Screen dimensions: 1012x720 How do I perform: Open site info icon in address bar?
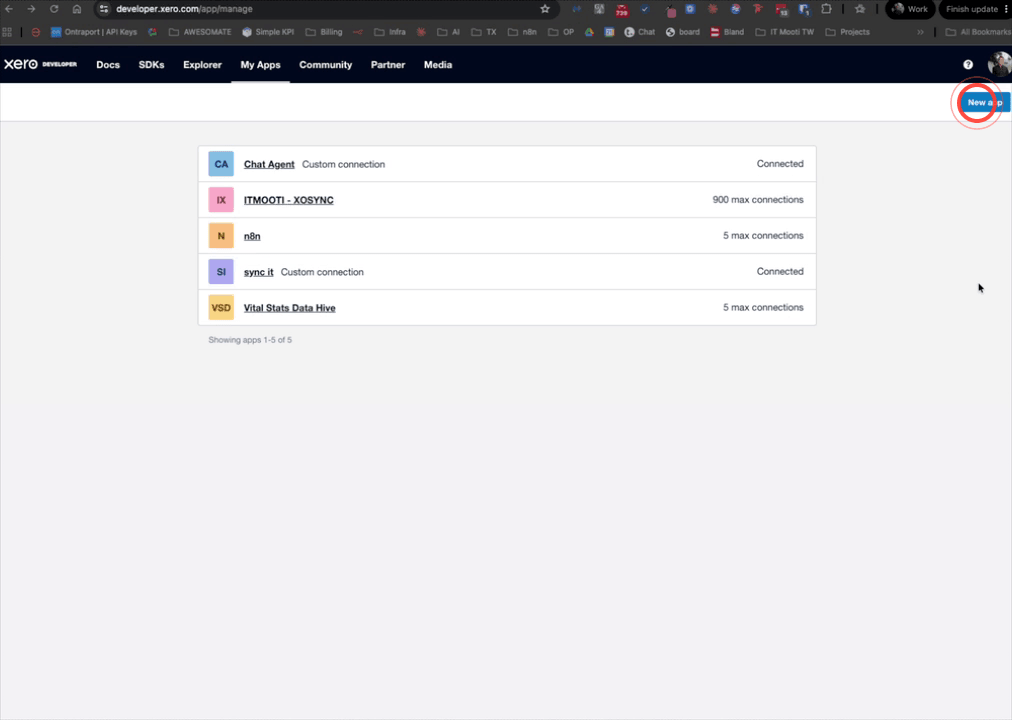(104, 9)
